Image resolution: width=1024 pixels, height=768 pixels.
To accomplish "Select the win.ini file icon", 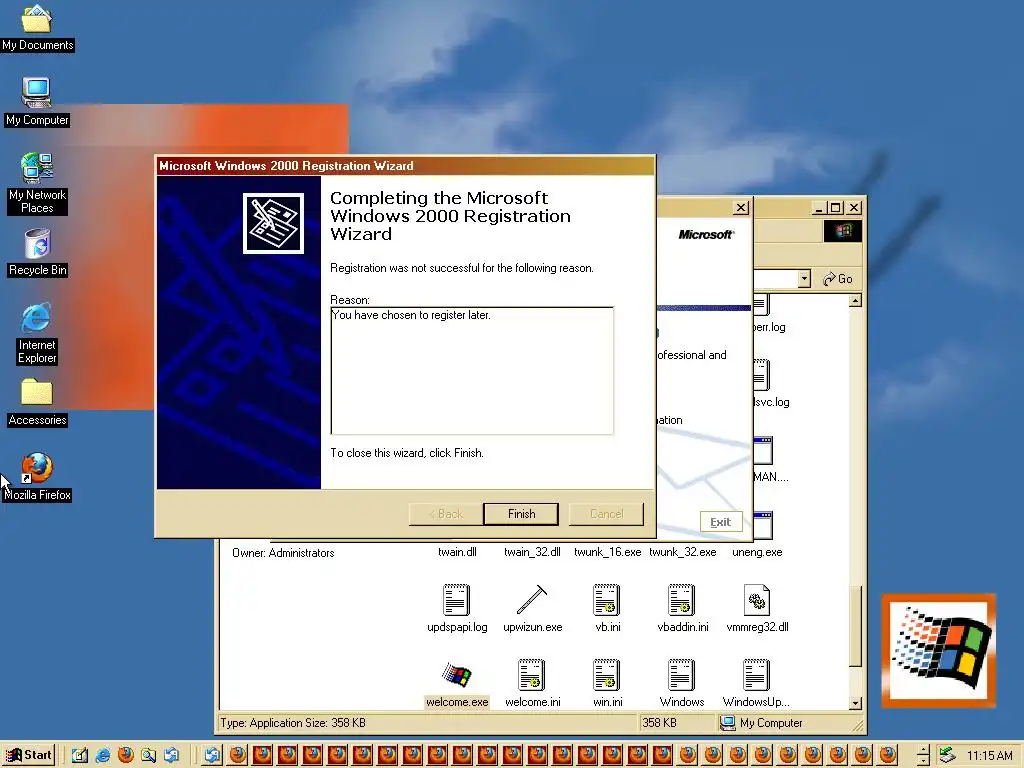I will click(x=607, y=675).
